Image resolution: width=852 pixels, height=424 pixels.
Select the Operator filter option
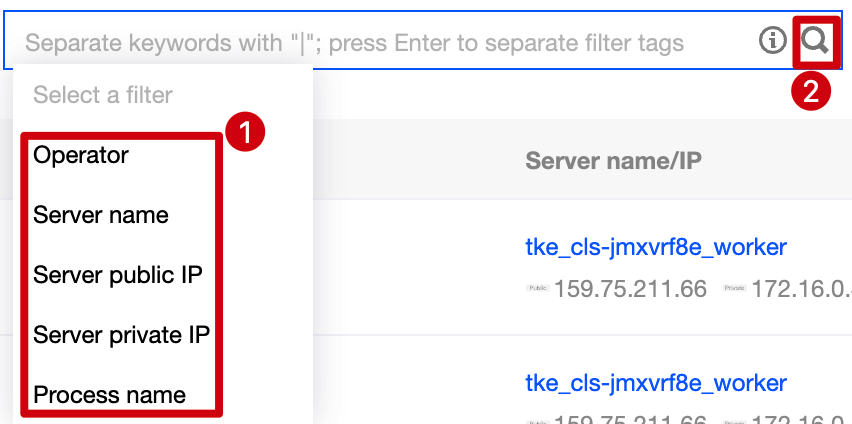click(x=81, y=155)
